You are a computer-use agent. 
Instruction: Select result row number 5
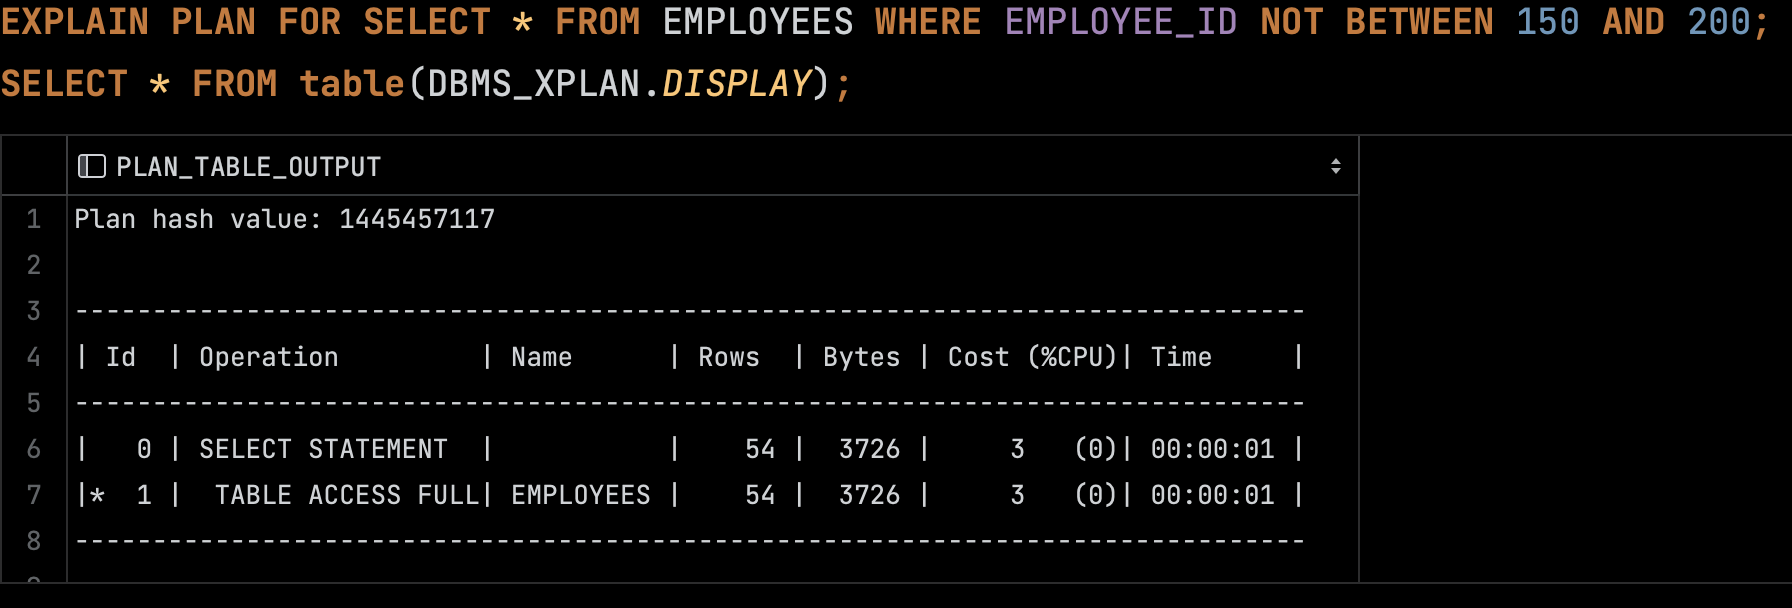pyautogui.click(x=34, y=403)
